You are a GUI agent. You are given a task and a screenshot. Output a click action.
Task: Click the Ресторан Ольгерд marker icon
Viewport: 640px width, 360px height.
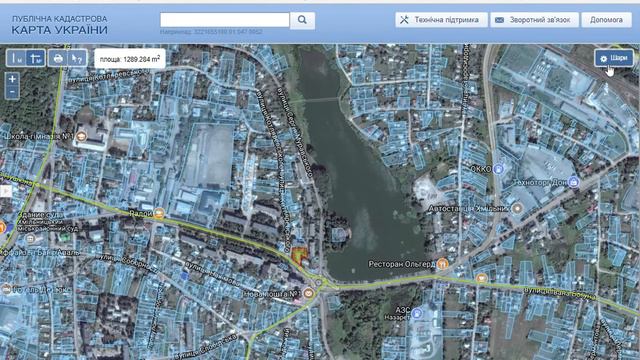click(442, 264)
